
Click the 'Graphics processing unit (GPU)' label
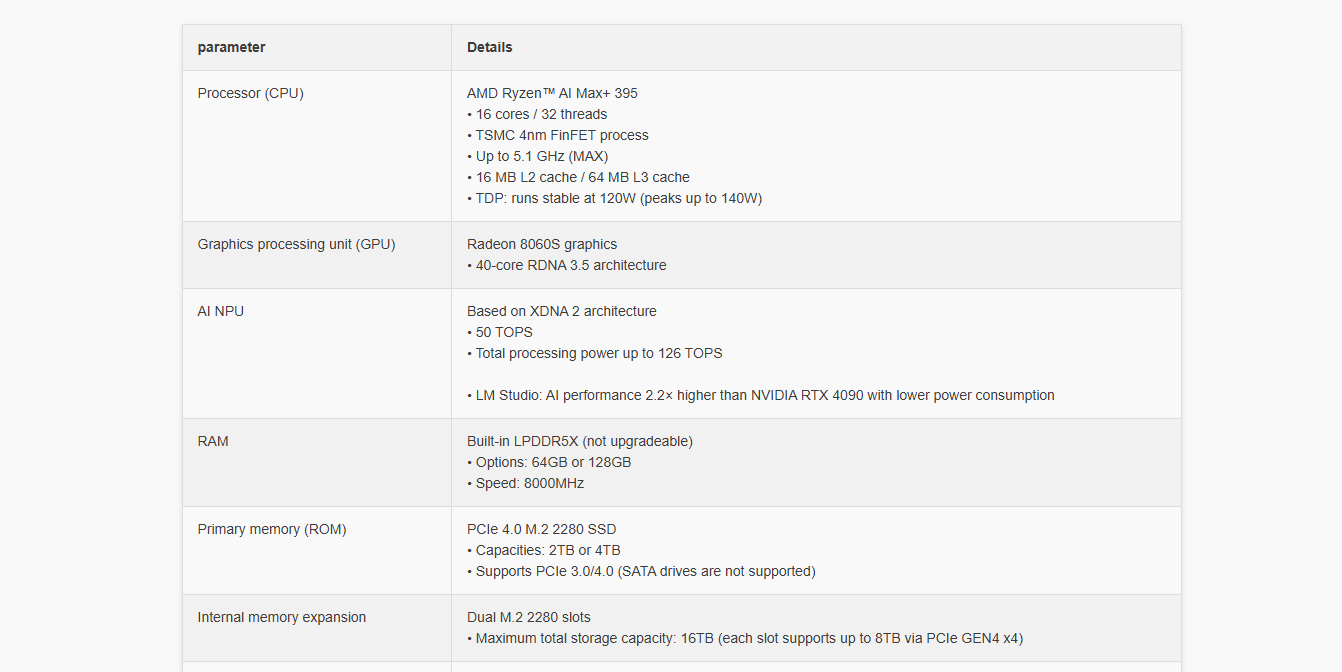[x=296, y=244]
